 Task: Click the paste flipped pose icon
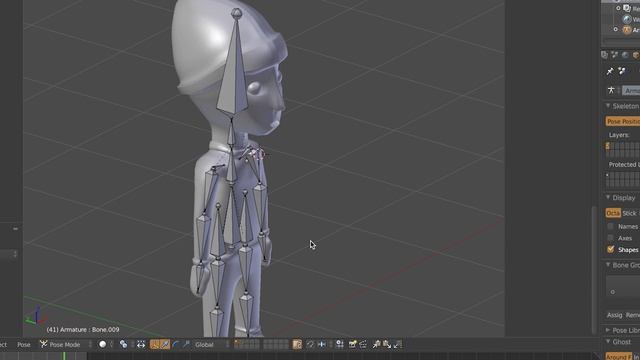tap(398, 344)
